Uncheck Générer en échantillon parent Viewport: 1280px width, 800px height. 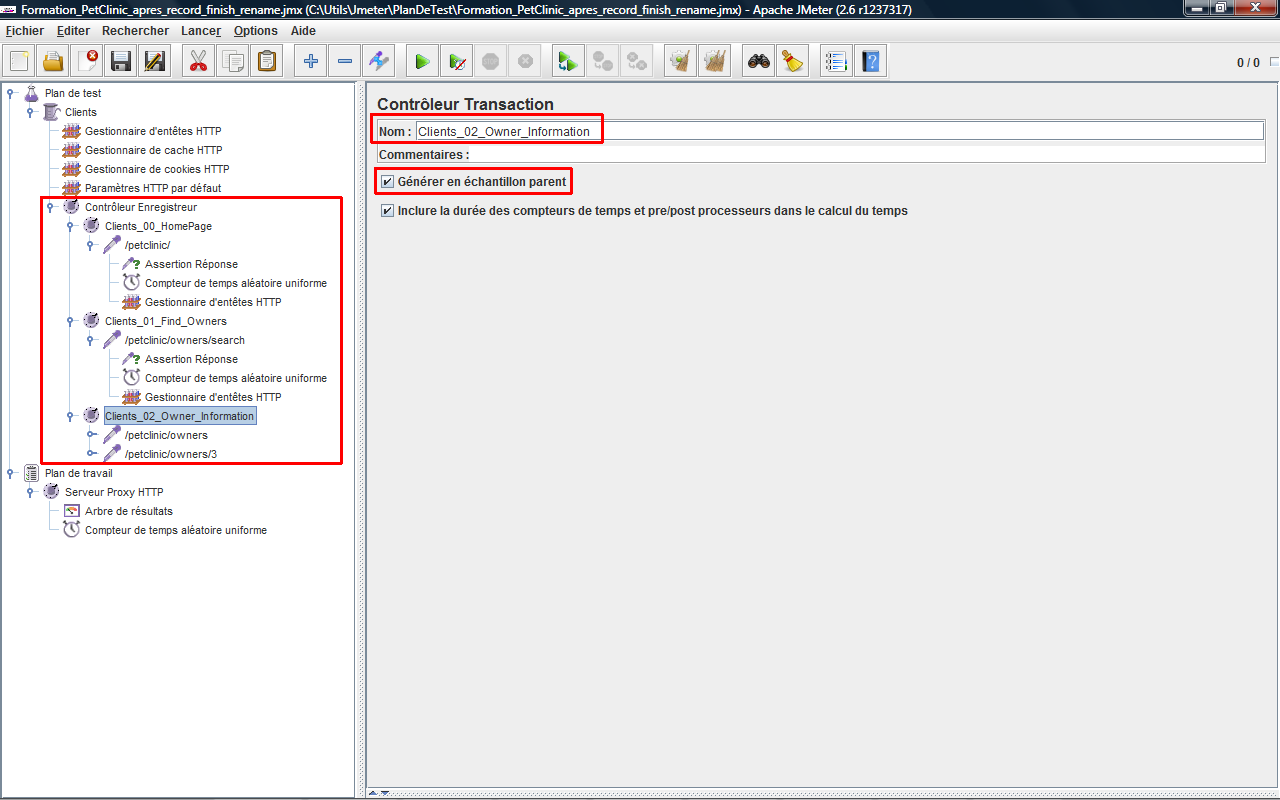(388, 182)
